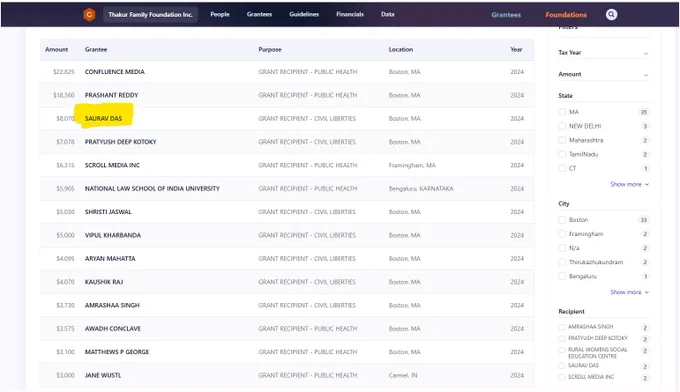
Task: Open VIPUL KHARBANDA grantee
Action: 113,235
